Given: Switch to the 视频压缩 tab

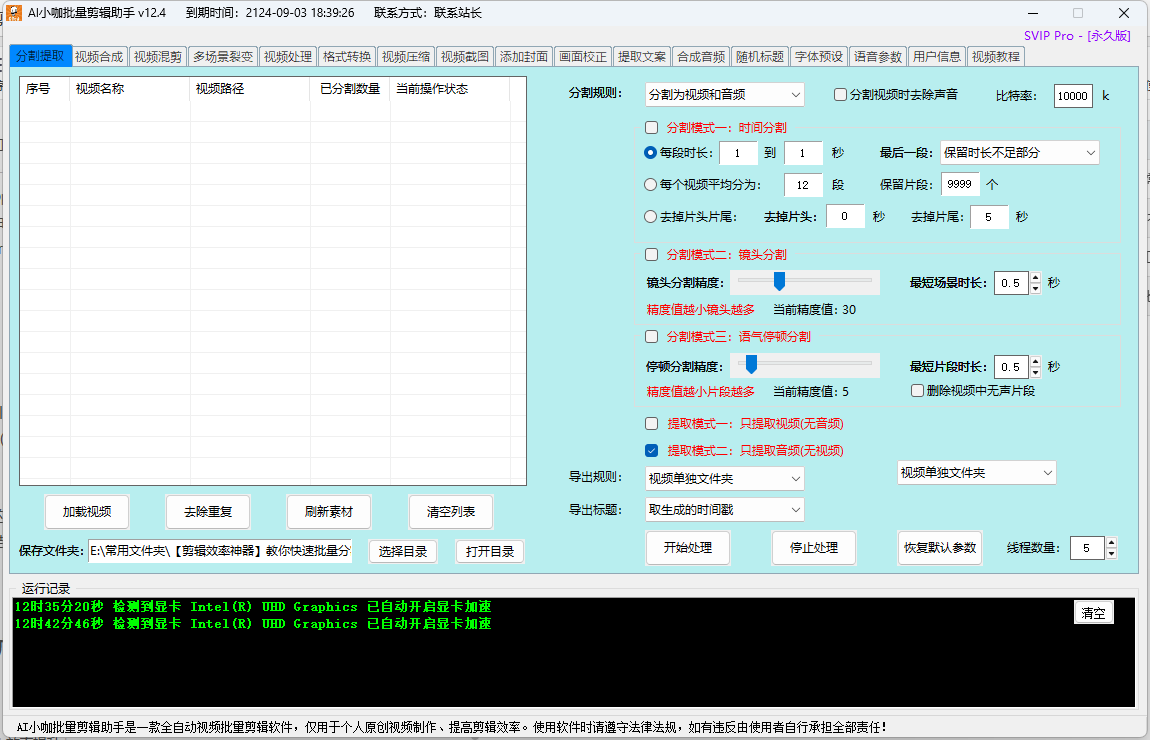Looking at the screenshot, I should [x=406, y=56].
